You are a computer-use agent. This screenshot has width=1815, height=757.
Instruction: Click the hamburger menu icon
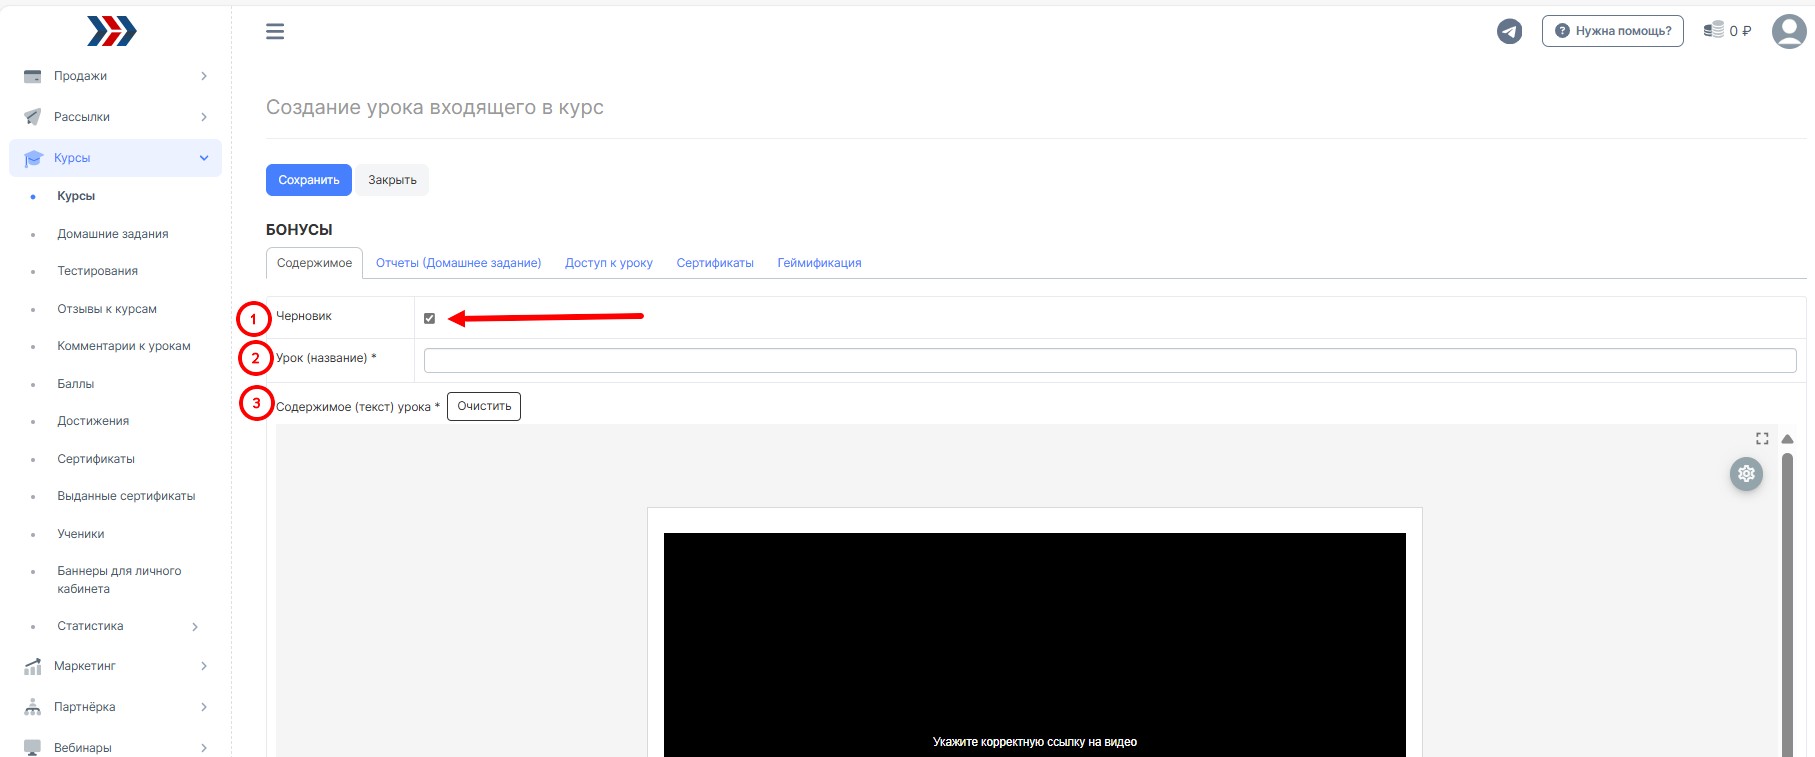[x=275, y=32]
